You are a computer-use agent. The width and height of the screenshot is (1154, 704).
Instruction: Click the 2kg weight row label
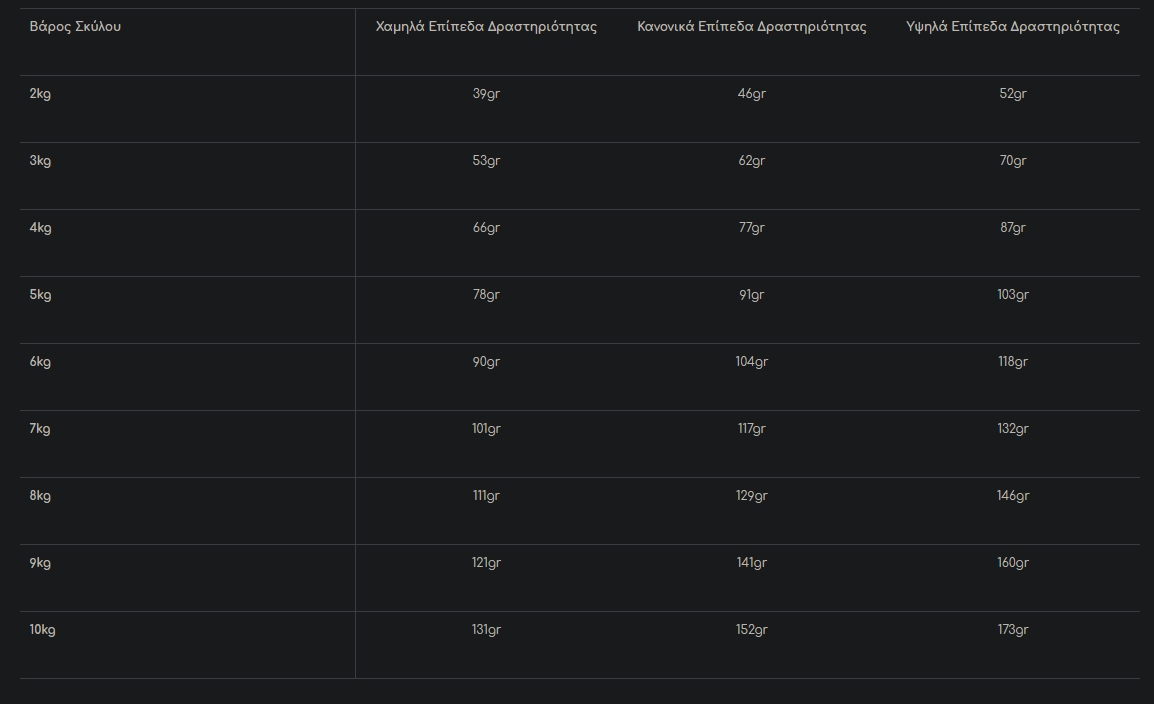point(40,93)
